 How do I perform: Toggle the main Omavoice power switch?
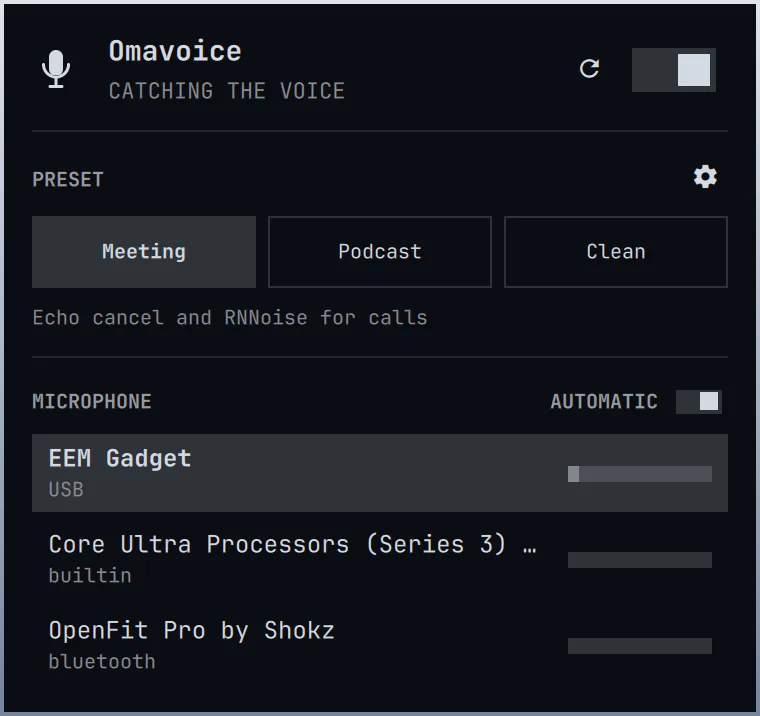point(674,70)
